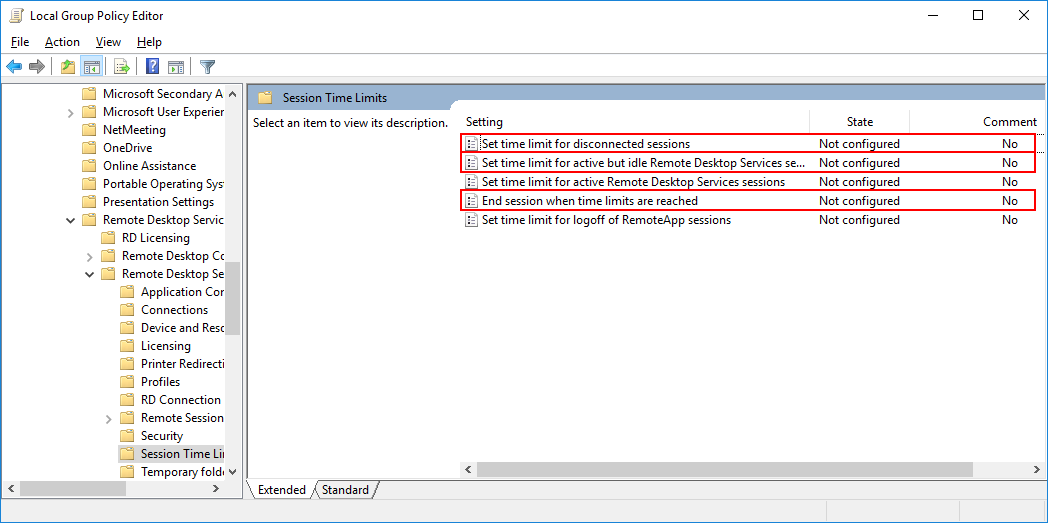Click the Up One Level folder icon
Screen dimensions: 1048x523
pos(68,67)
